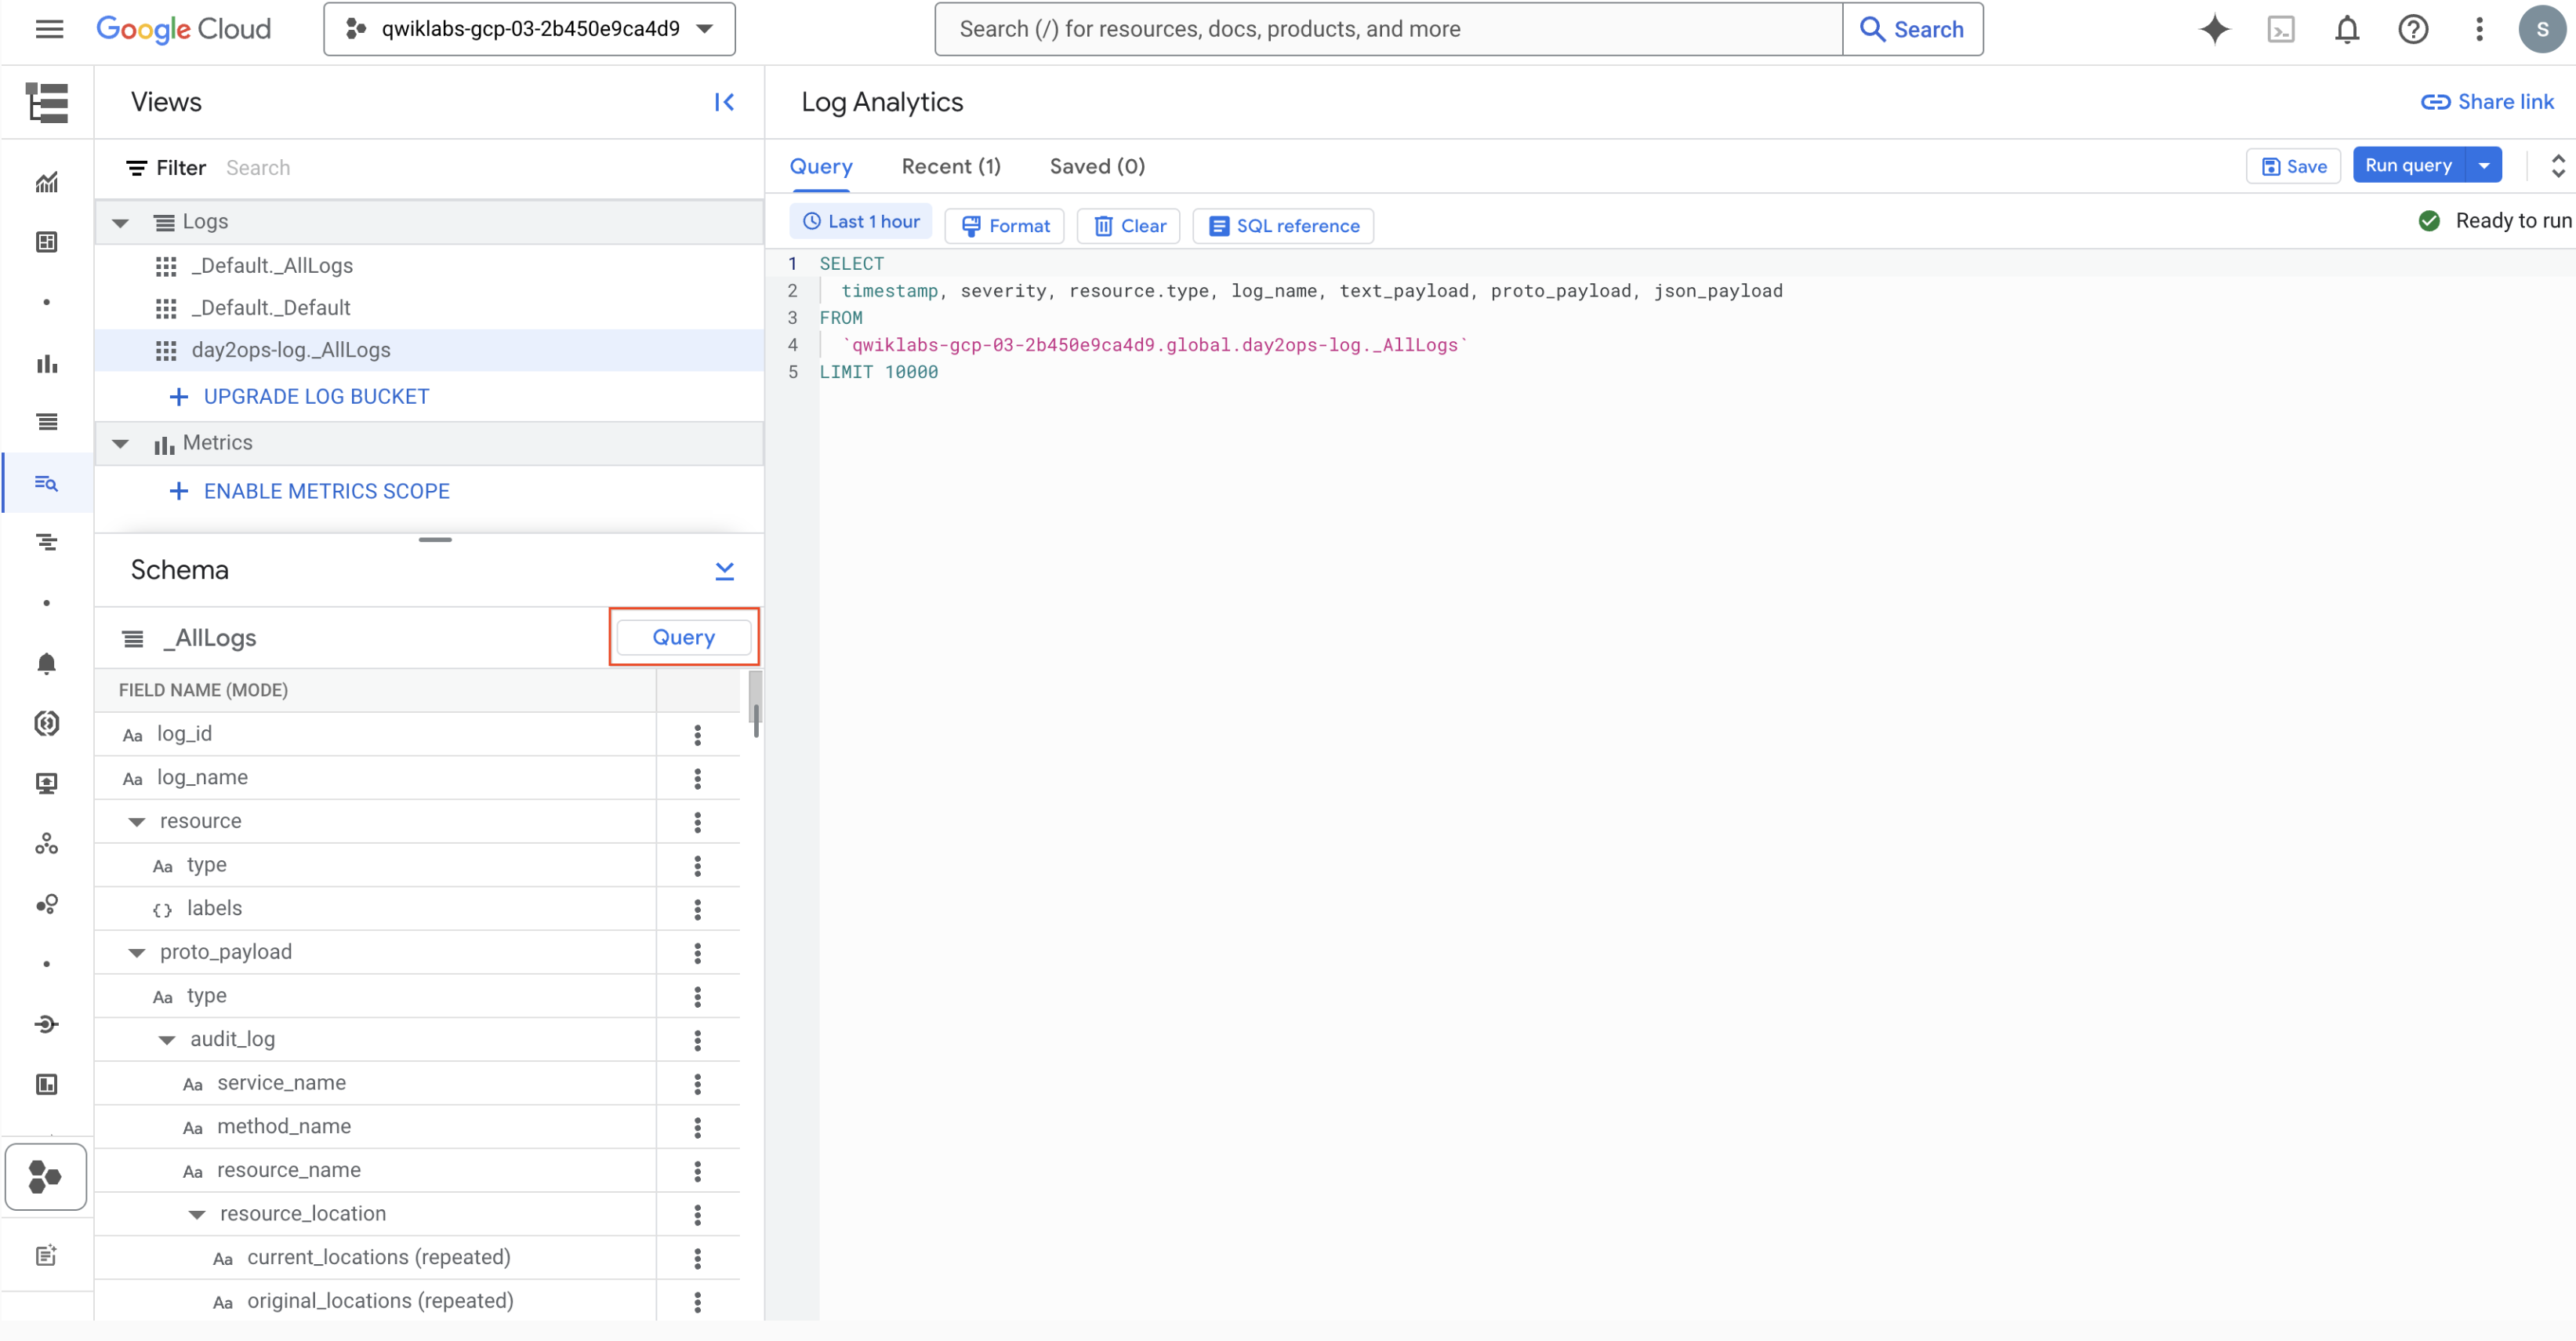
Task: Open notifications bell icon
Action: tap(2347, 29)
